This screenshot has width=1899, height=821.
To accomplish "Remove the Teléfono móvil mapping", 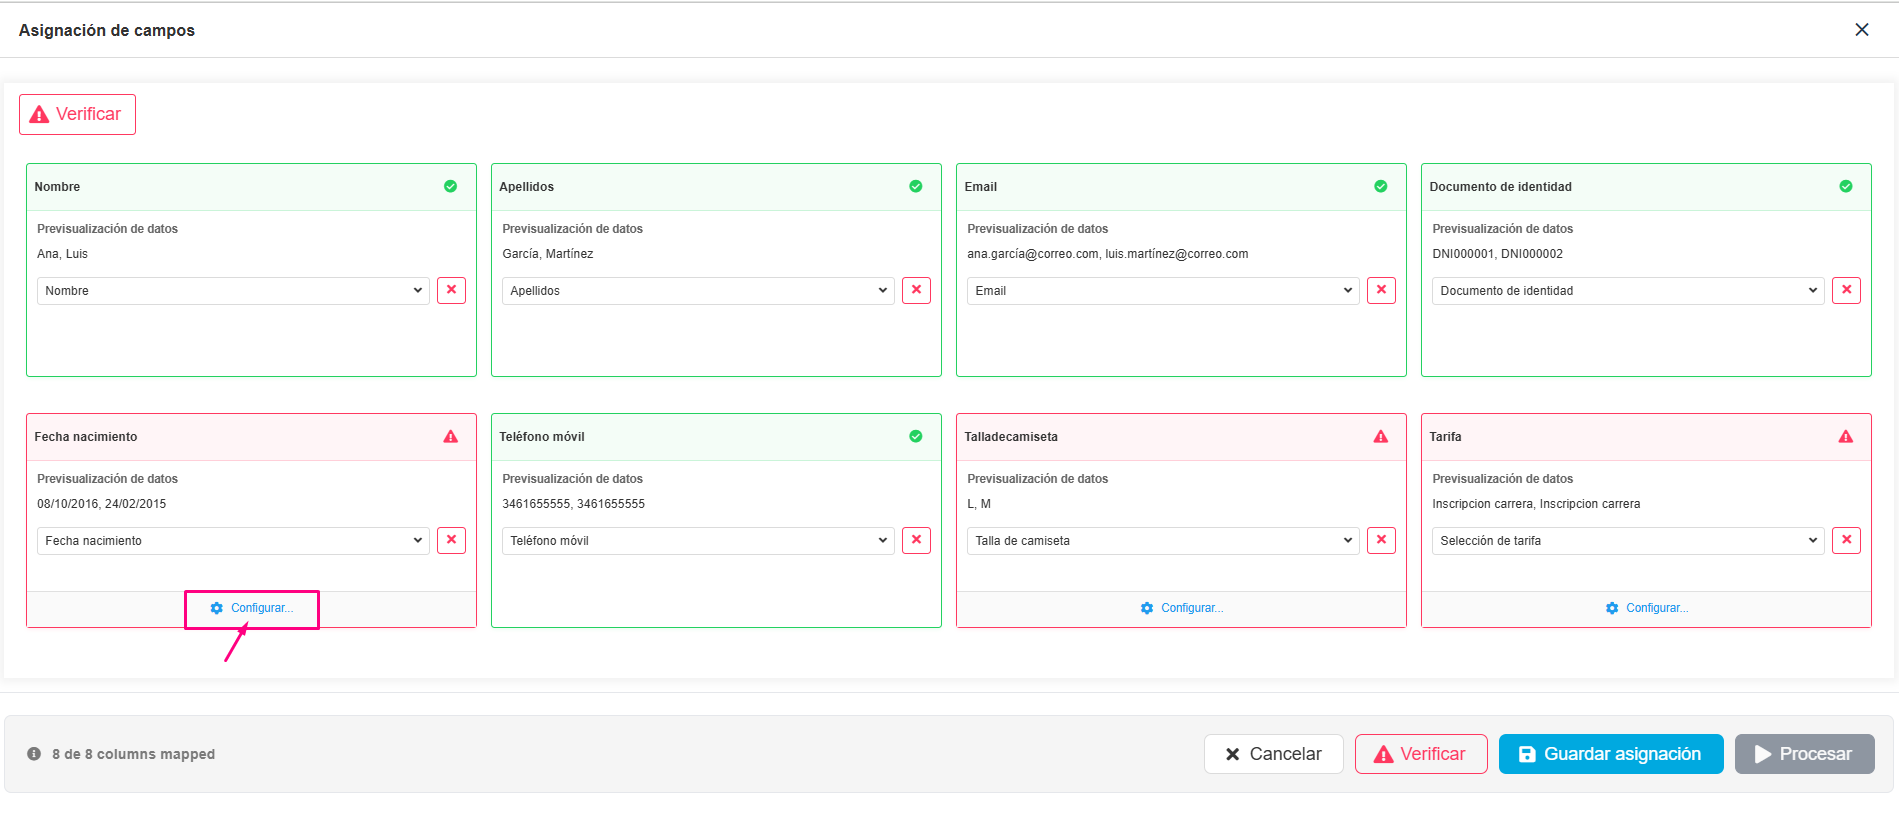I will pyautogui.click(x=916, y=540).
